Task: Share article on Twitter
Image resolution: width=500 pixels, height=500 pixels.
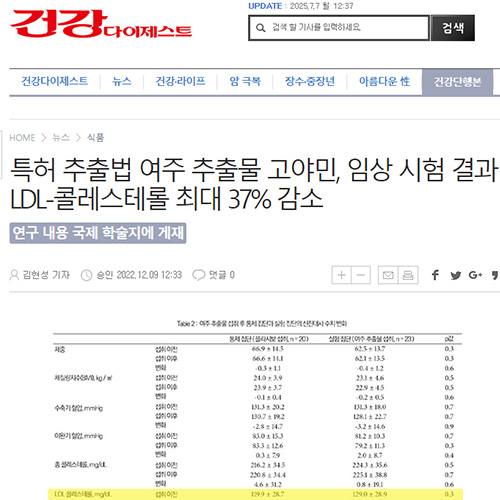Action: [x=455, y=275]
